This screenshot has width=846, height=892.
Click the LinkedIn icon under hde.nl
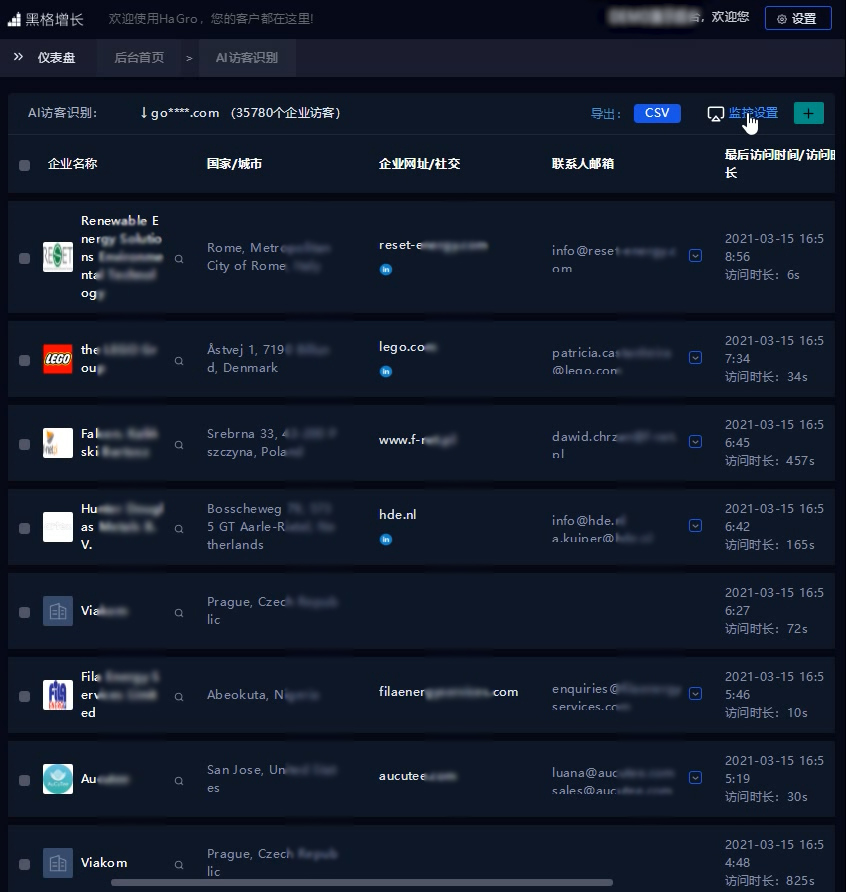(x=386, y=539)
